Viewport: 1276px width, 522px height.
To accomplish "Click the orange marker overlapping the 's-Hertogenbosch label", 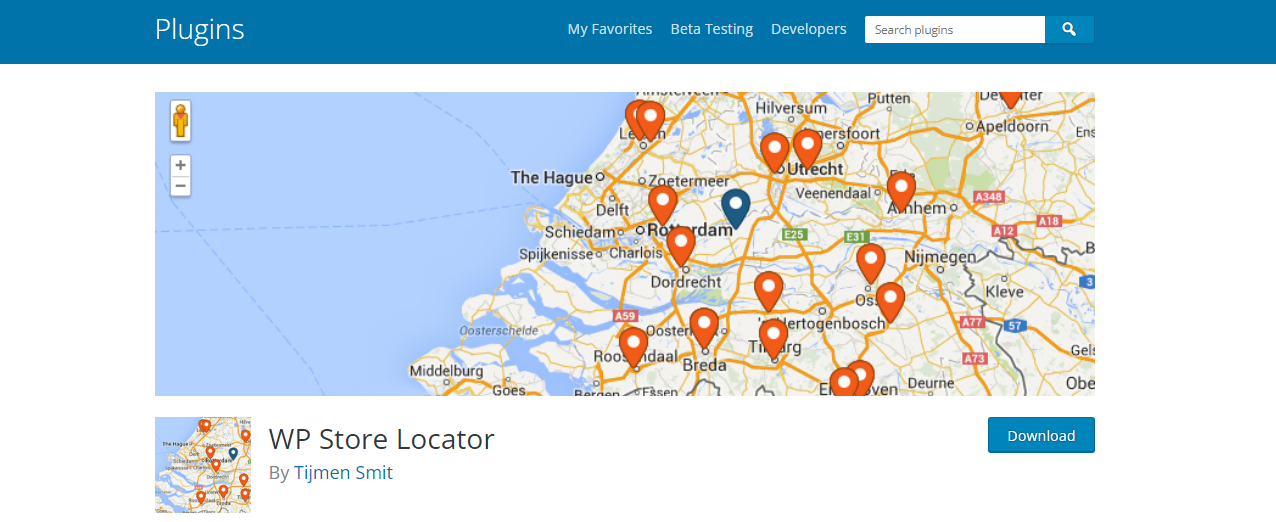I will click(768, 292).
